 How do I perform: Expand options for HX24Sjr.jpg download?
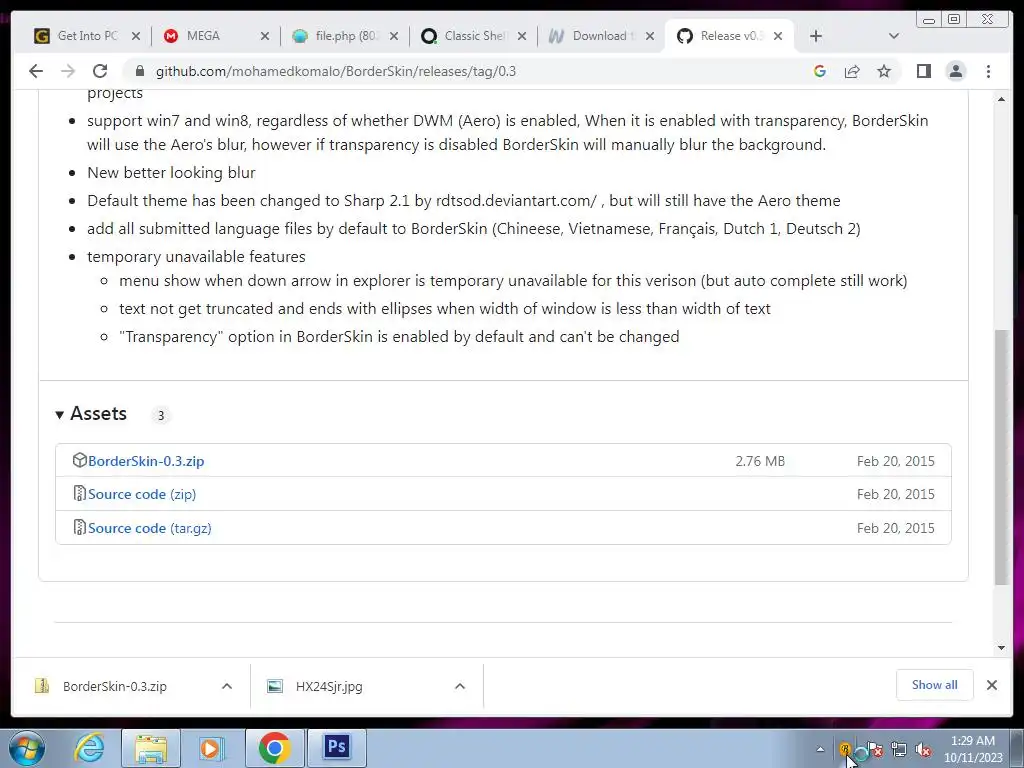coord(460,686)
